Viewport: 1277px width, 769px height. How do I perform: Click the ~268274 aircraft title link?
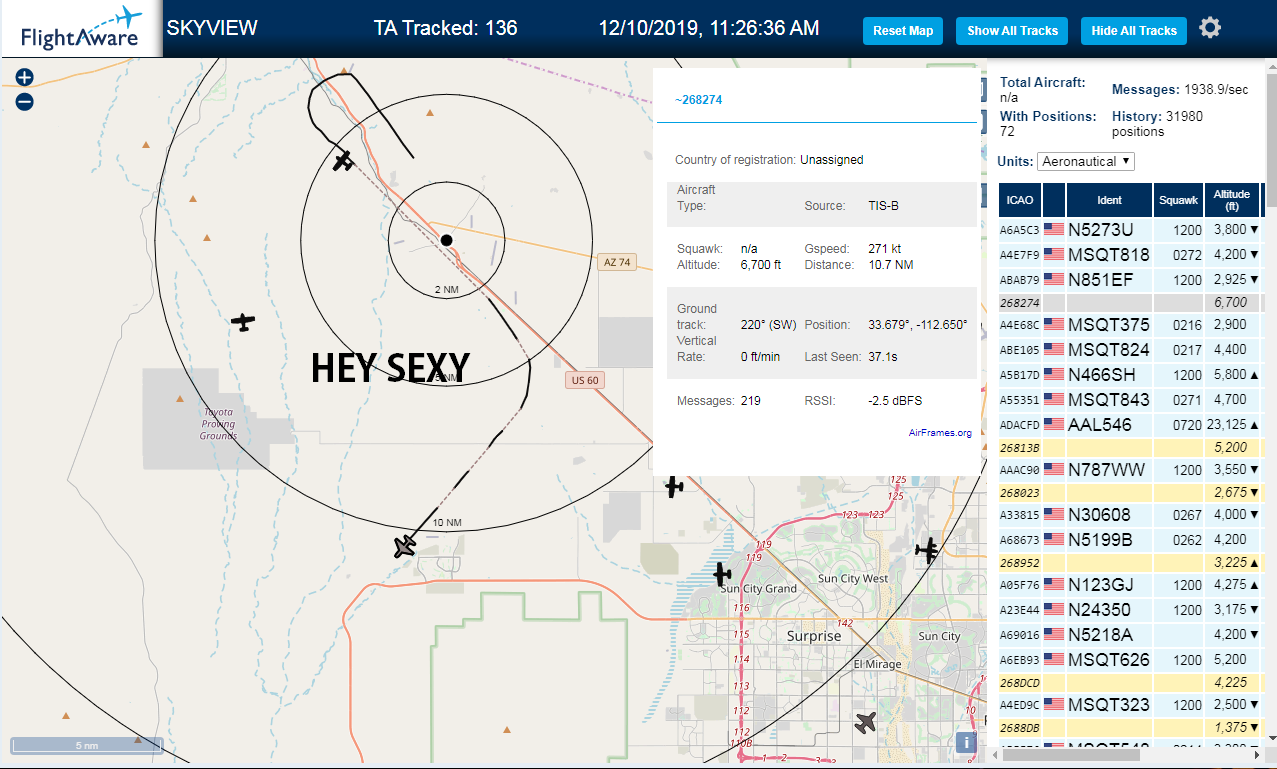[698, 100]
